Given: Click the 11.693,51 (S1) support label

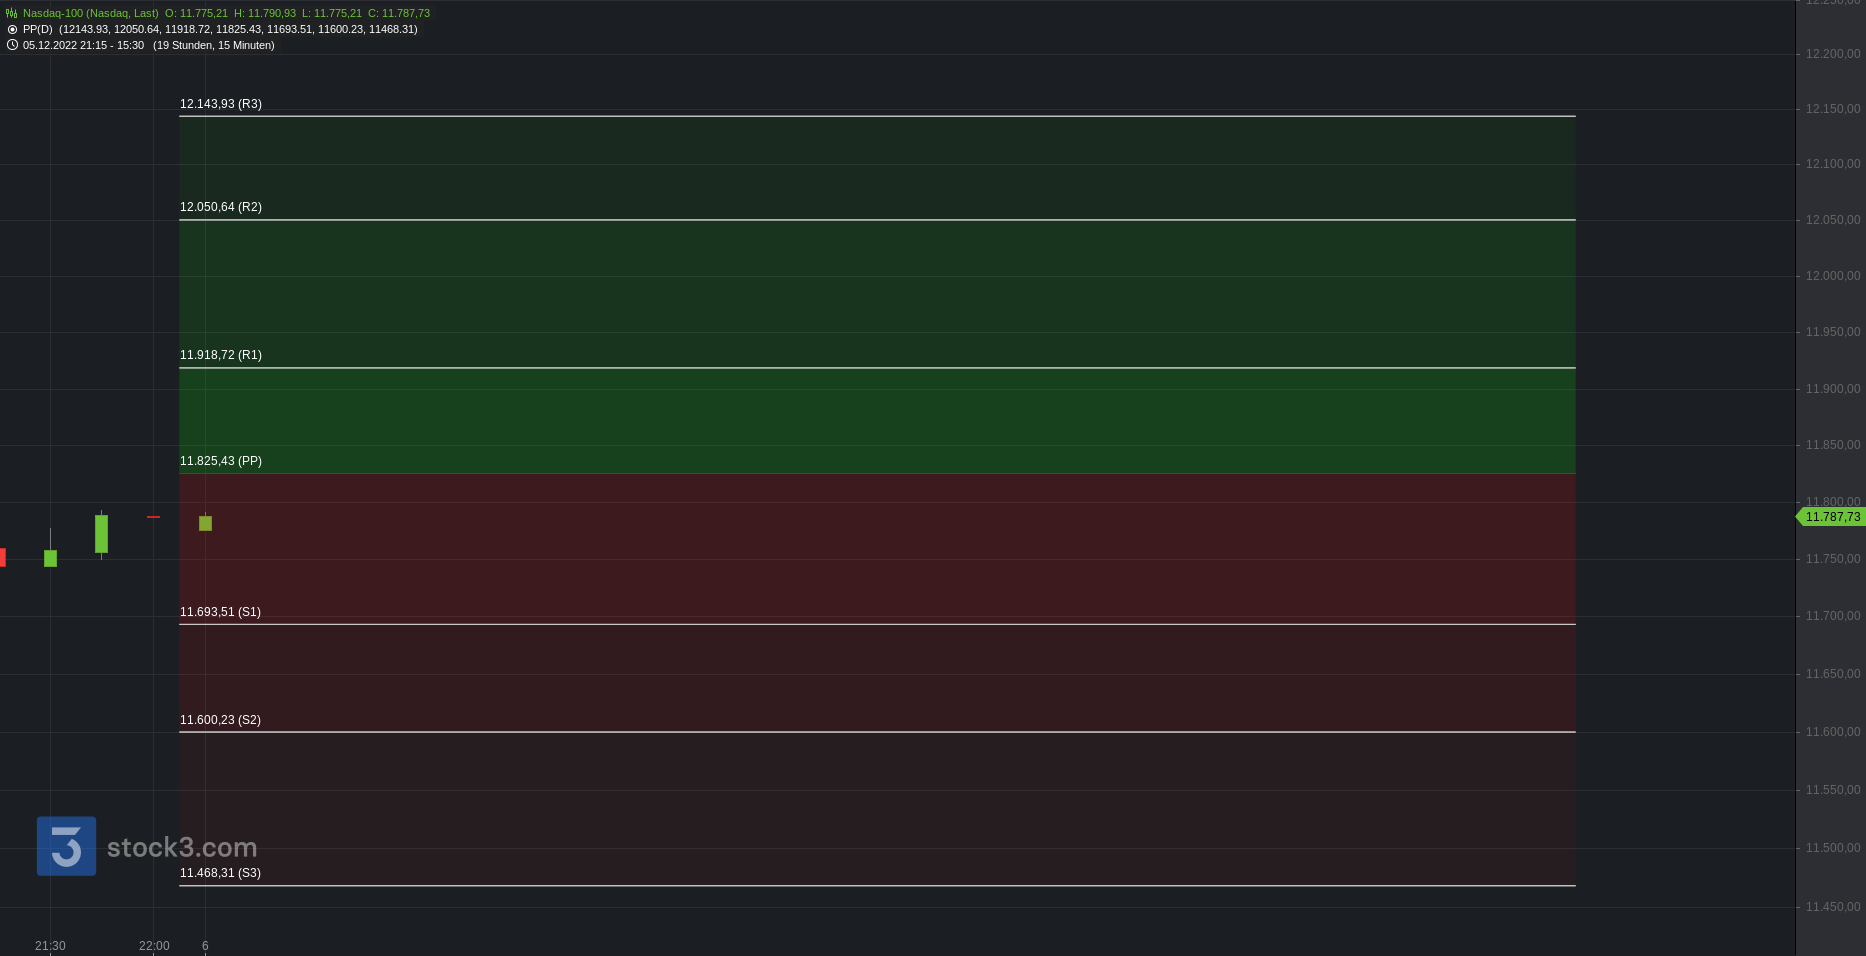Looking at the screenshot, I should tap(220, 612).
